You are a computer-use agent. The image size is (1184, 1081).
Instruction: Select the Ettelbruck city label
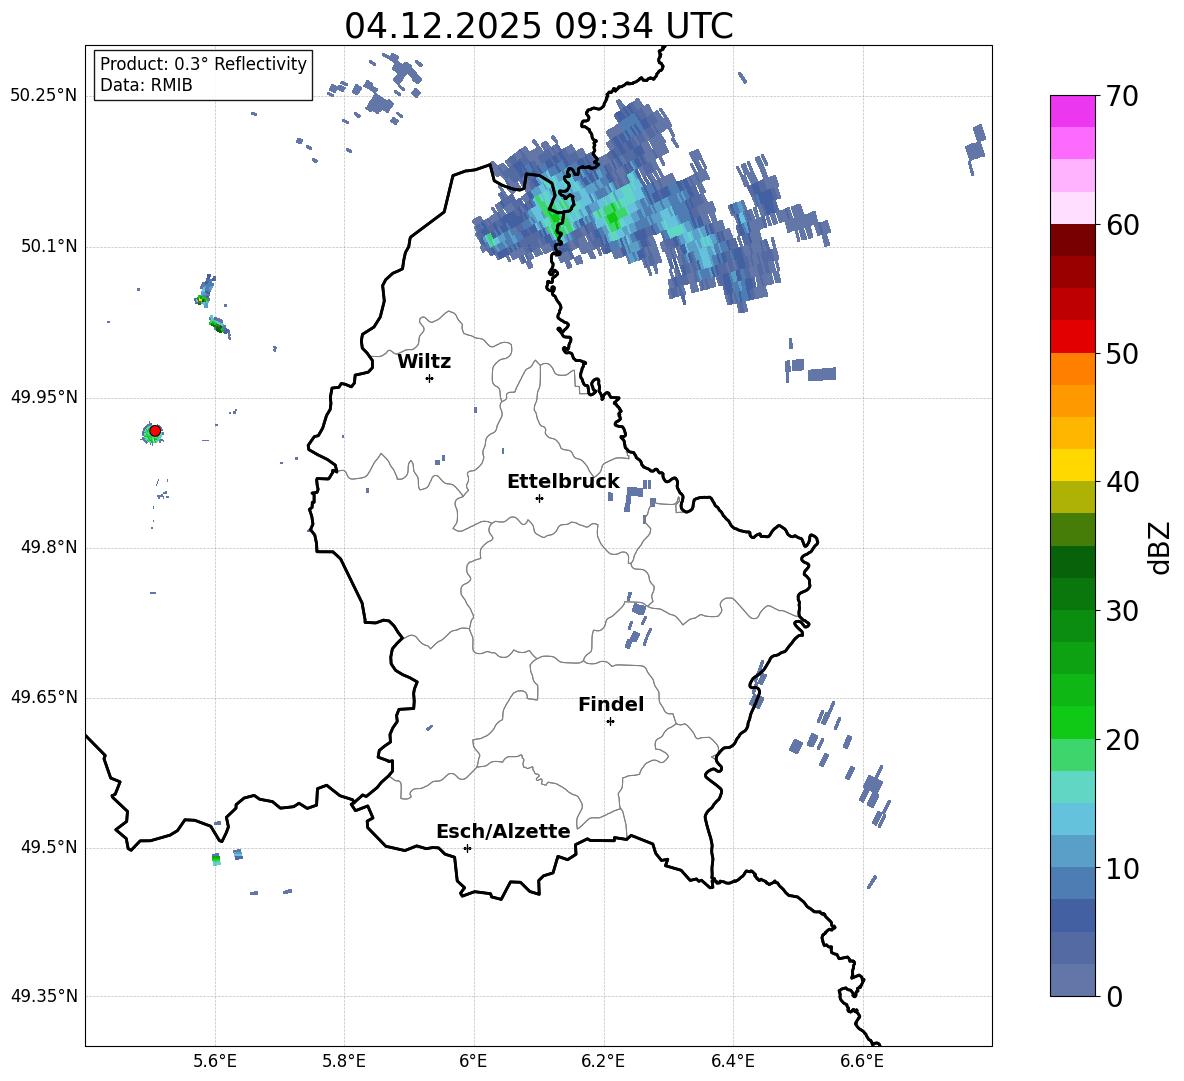[x=563, y=482]
